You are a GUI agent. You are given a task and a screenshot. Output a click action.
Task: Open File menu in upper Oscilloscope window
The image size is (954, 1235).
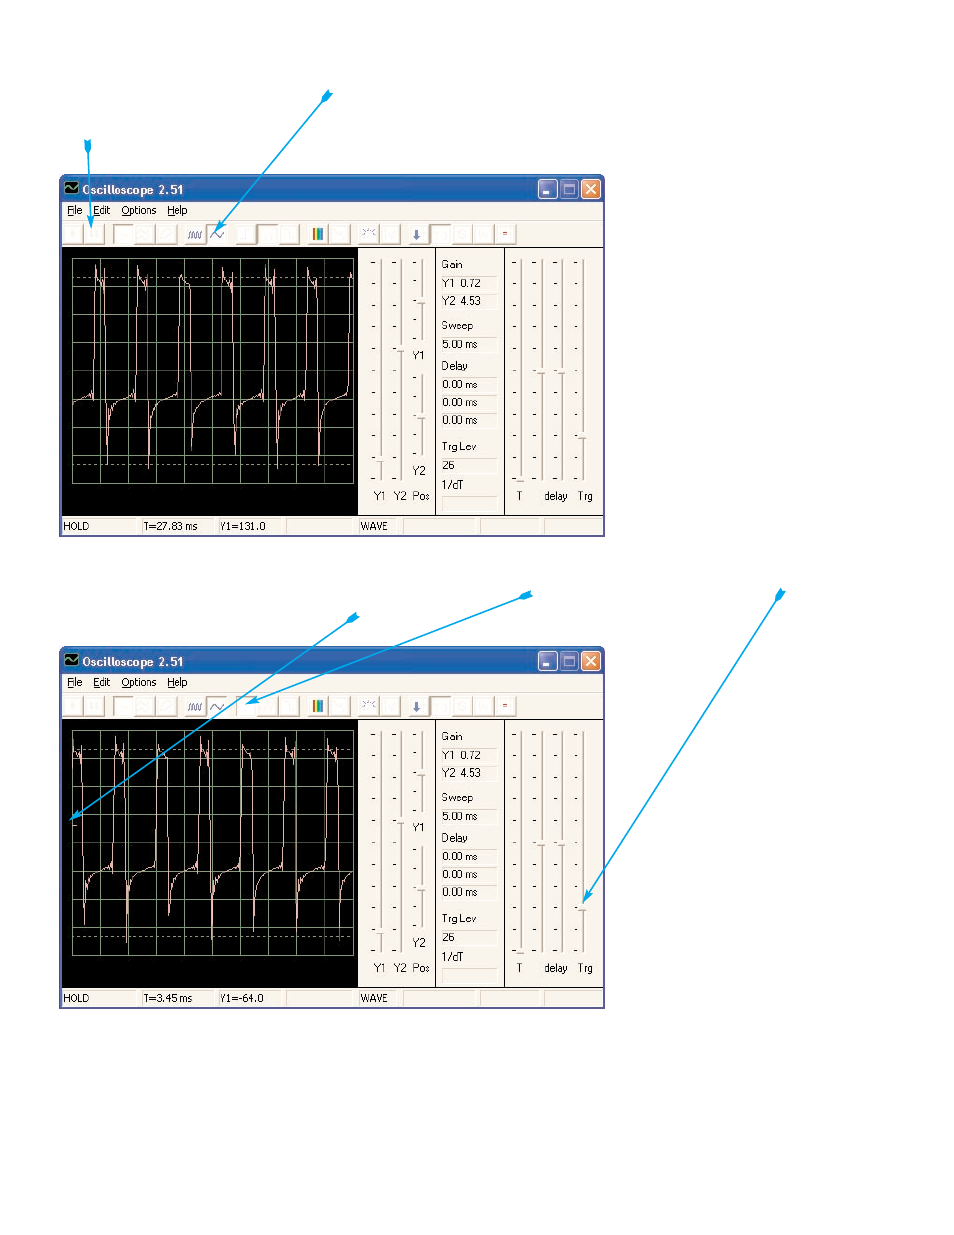pos(74,210)
